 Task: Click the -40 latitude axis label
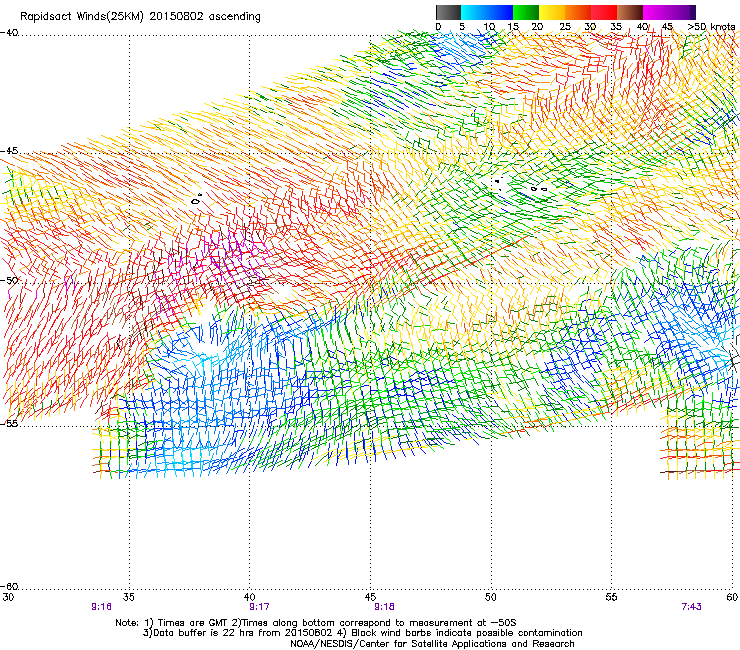(x=9, y=33)
